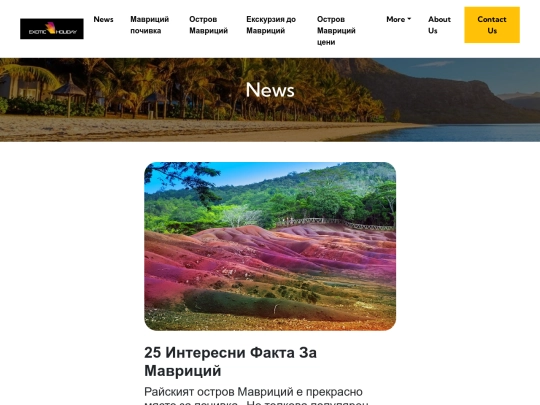Click the flame emblem in the logo
This screenshot has height=405, width=540.
pyautogui.click(x=50, y=28)
